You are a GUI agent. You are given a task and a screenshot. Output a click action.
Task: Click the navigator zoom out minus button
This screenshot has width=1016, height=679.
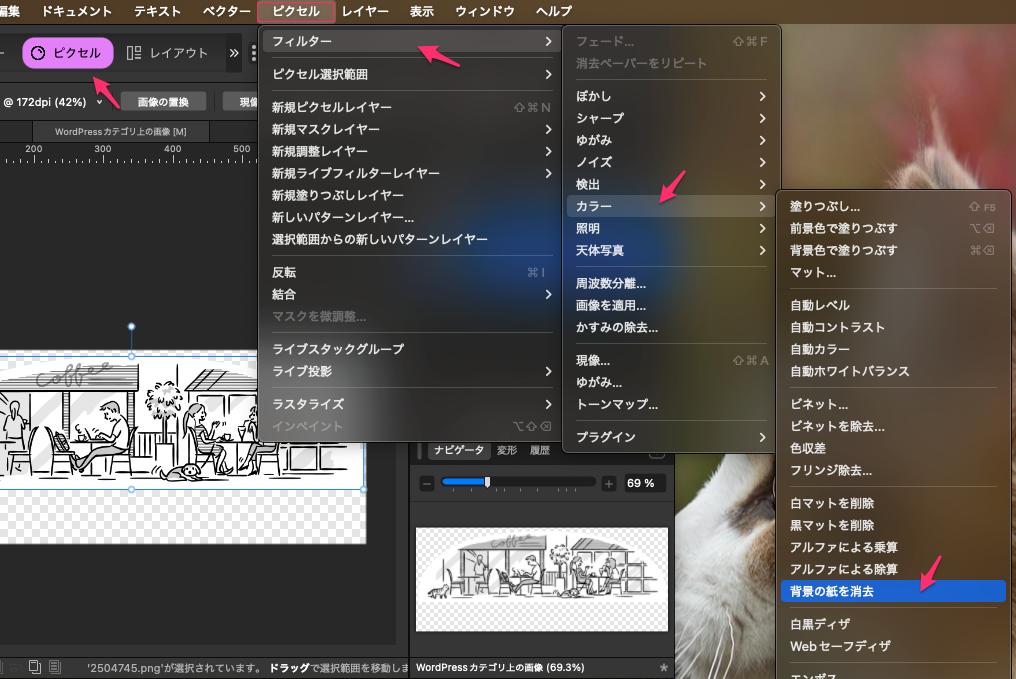click(x=427, y=483)
